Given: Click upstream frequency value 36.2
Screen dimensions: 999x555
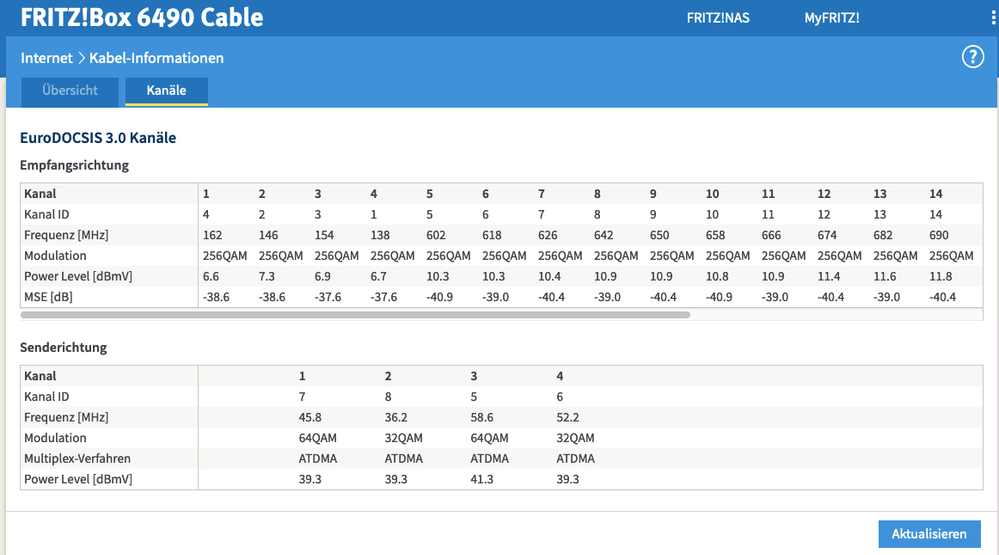Looking at the screenshot, I should tap(396, 417).
